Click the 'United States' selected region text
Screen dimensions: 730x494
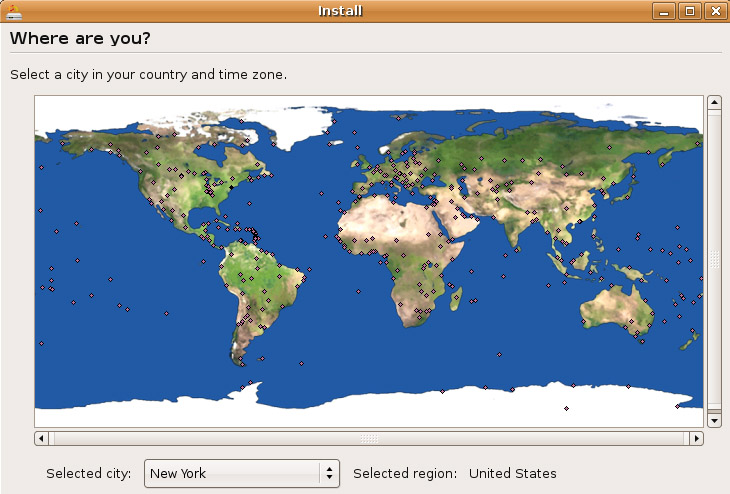(x=513, y=473)
